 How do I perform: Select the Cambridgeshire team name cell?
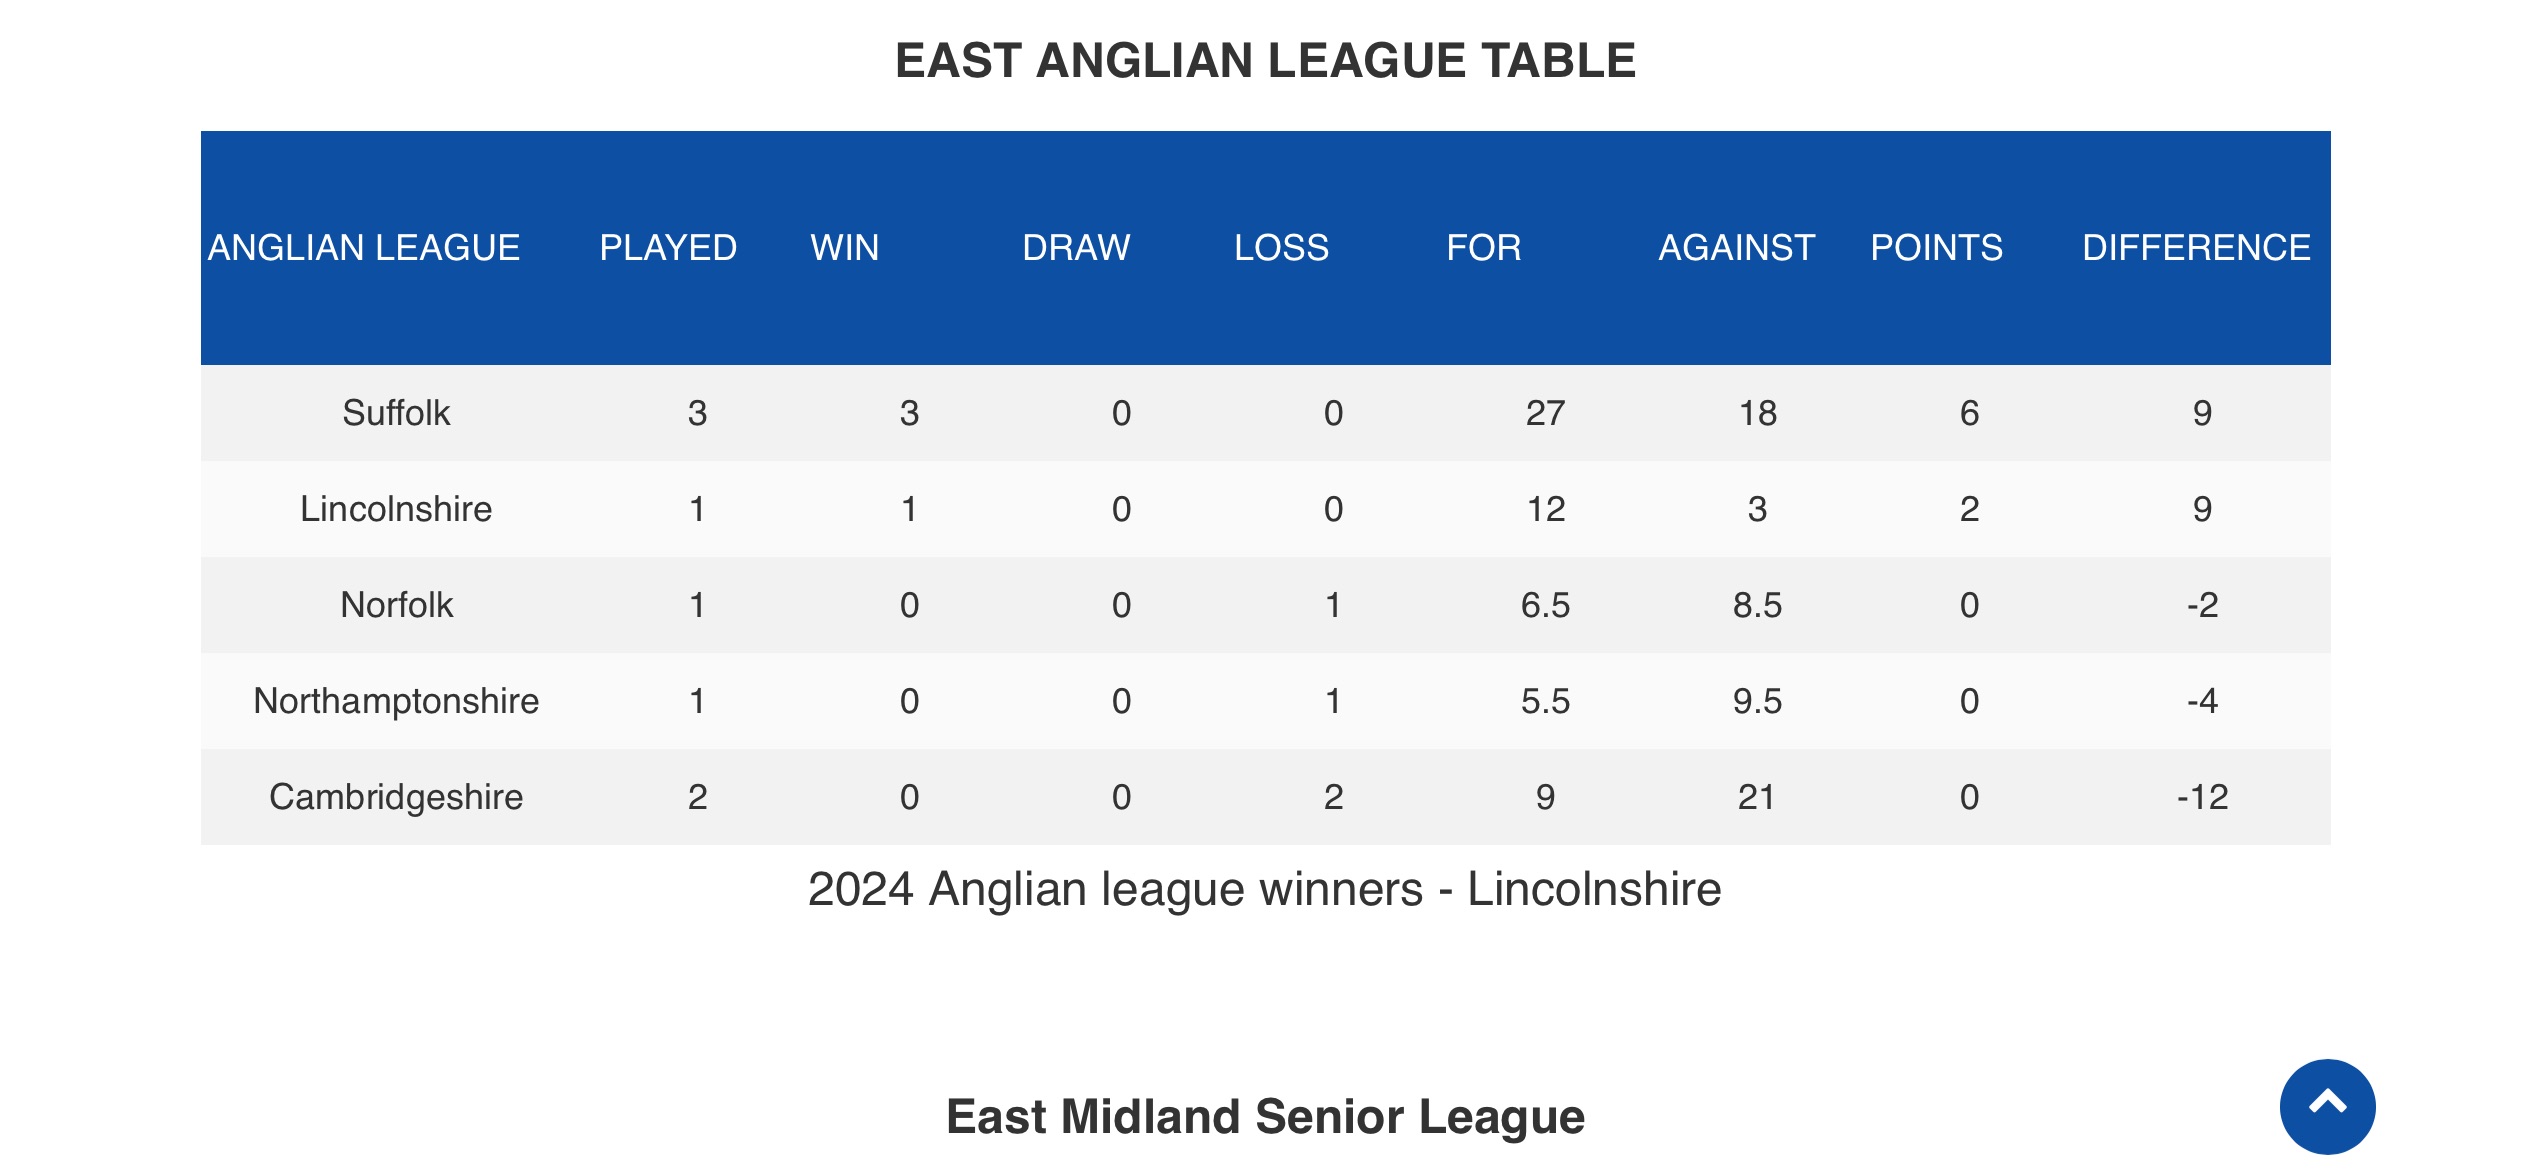point(396,797)
